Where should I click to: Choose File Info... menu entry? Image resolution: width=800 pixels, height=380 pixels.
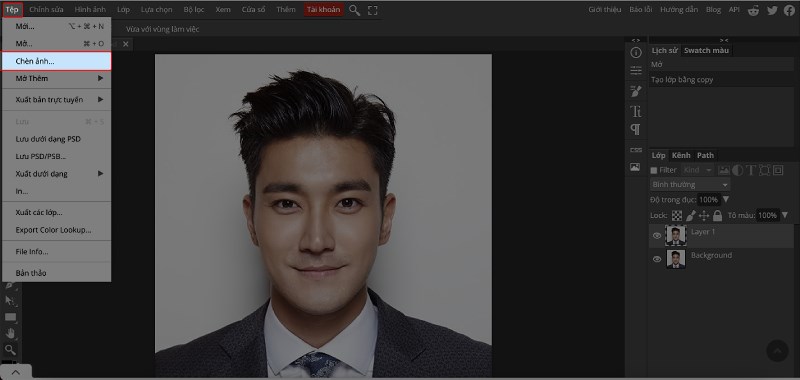coord(57,251)
